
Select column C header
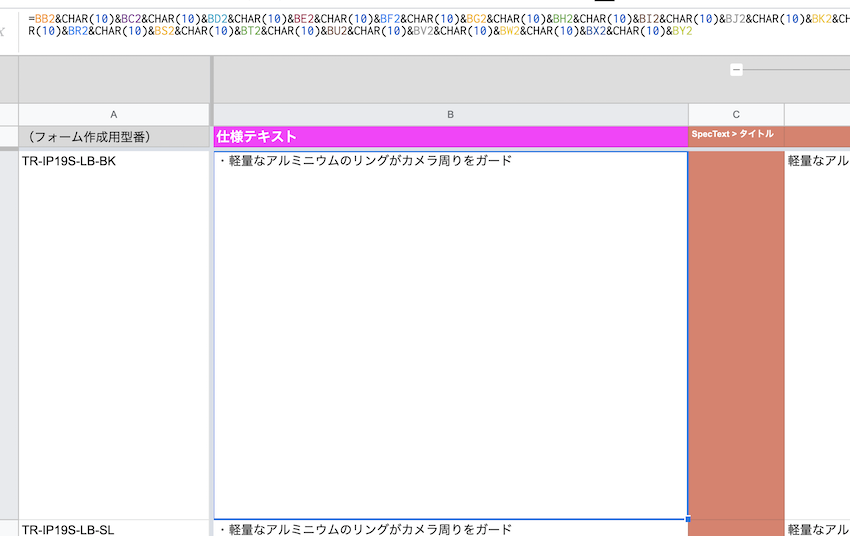pos(736,115)
